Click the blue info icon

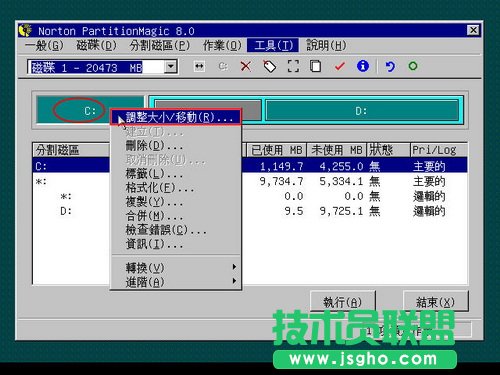coord(363,66)
